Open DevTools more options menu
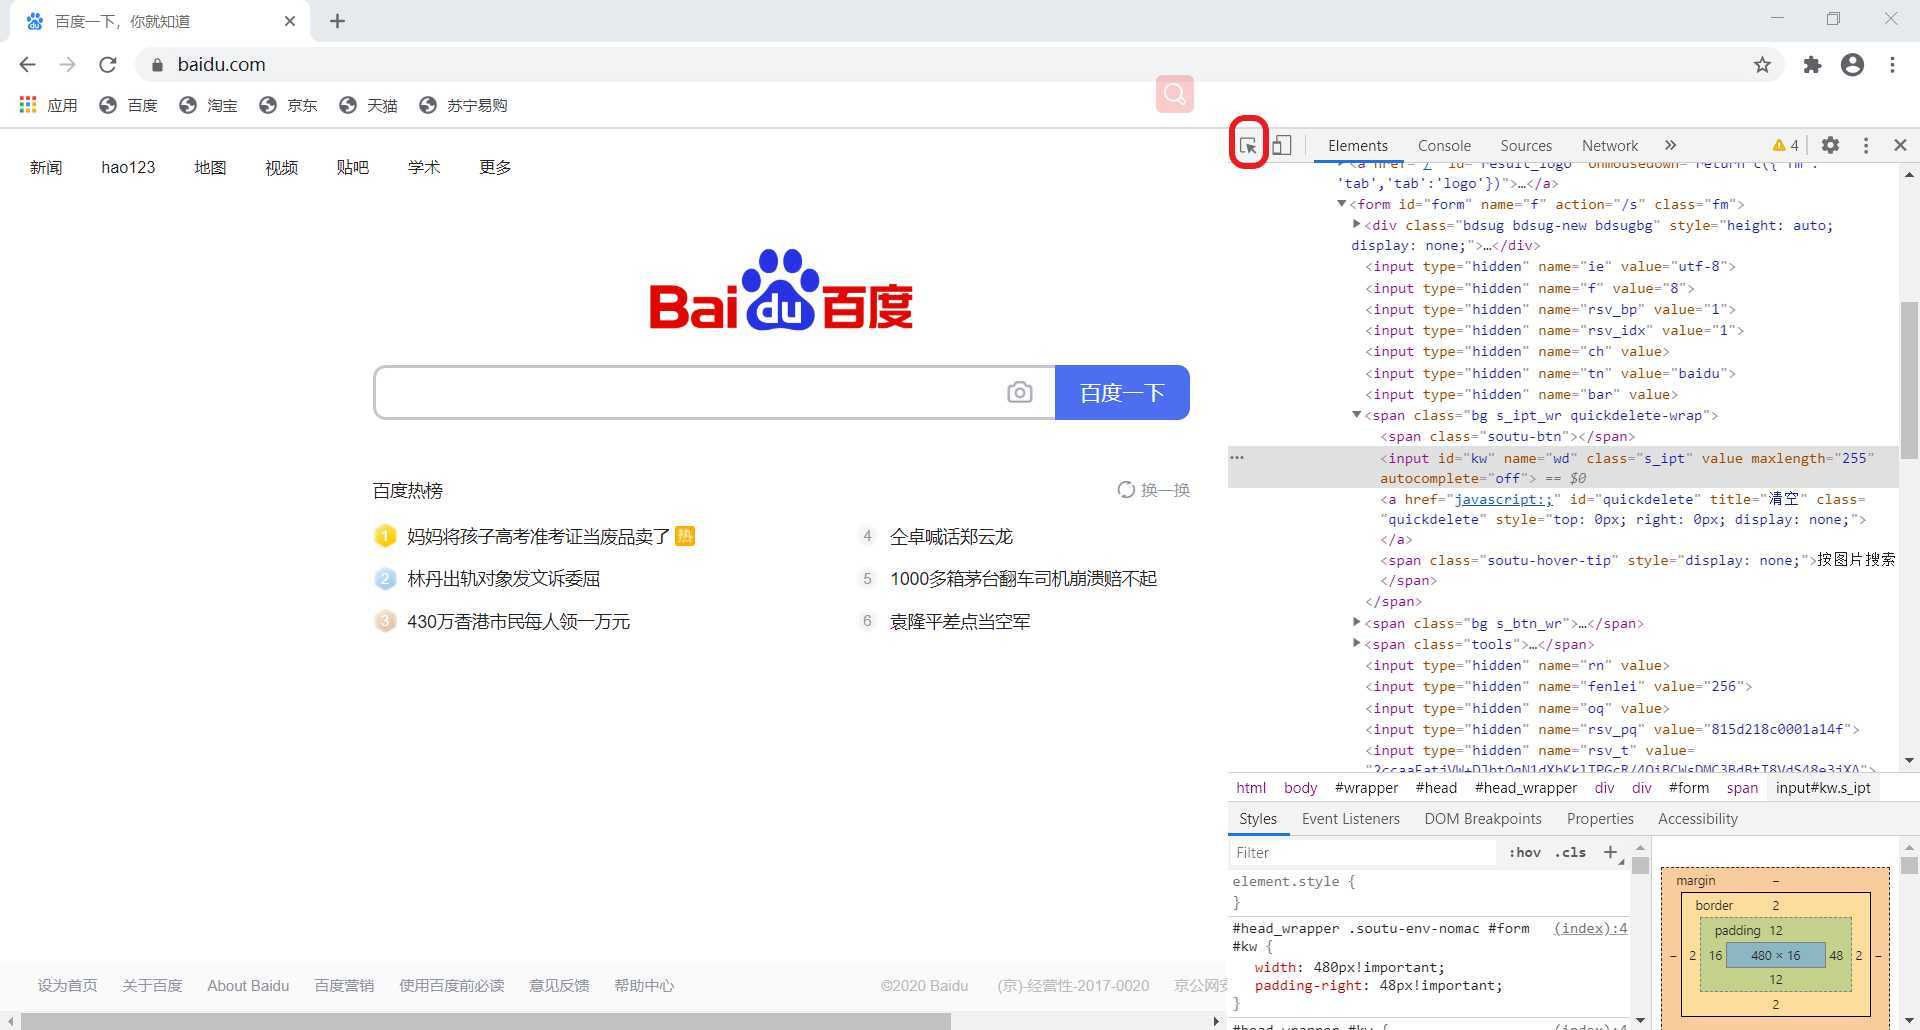This screenshot has width=1920, height=1030. 1866,145
